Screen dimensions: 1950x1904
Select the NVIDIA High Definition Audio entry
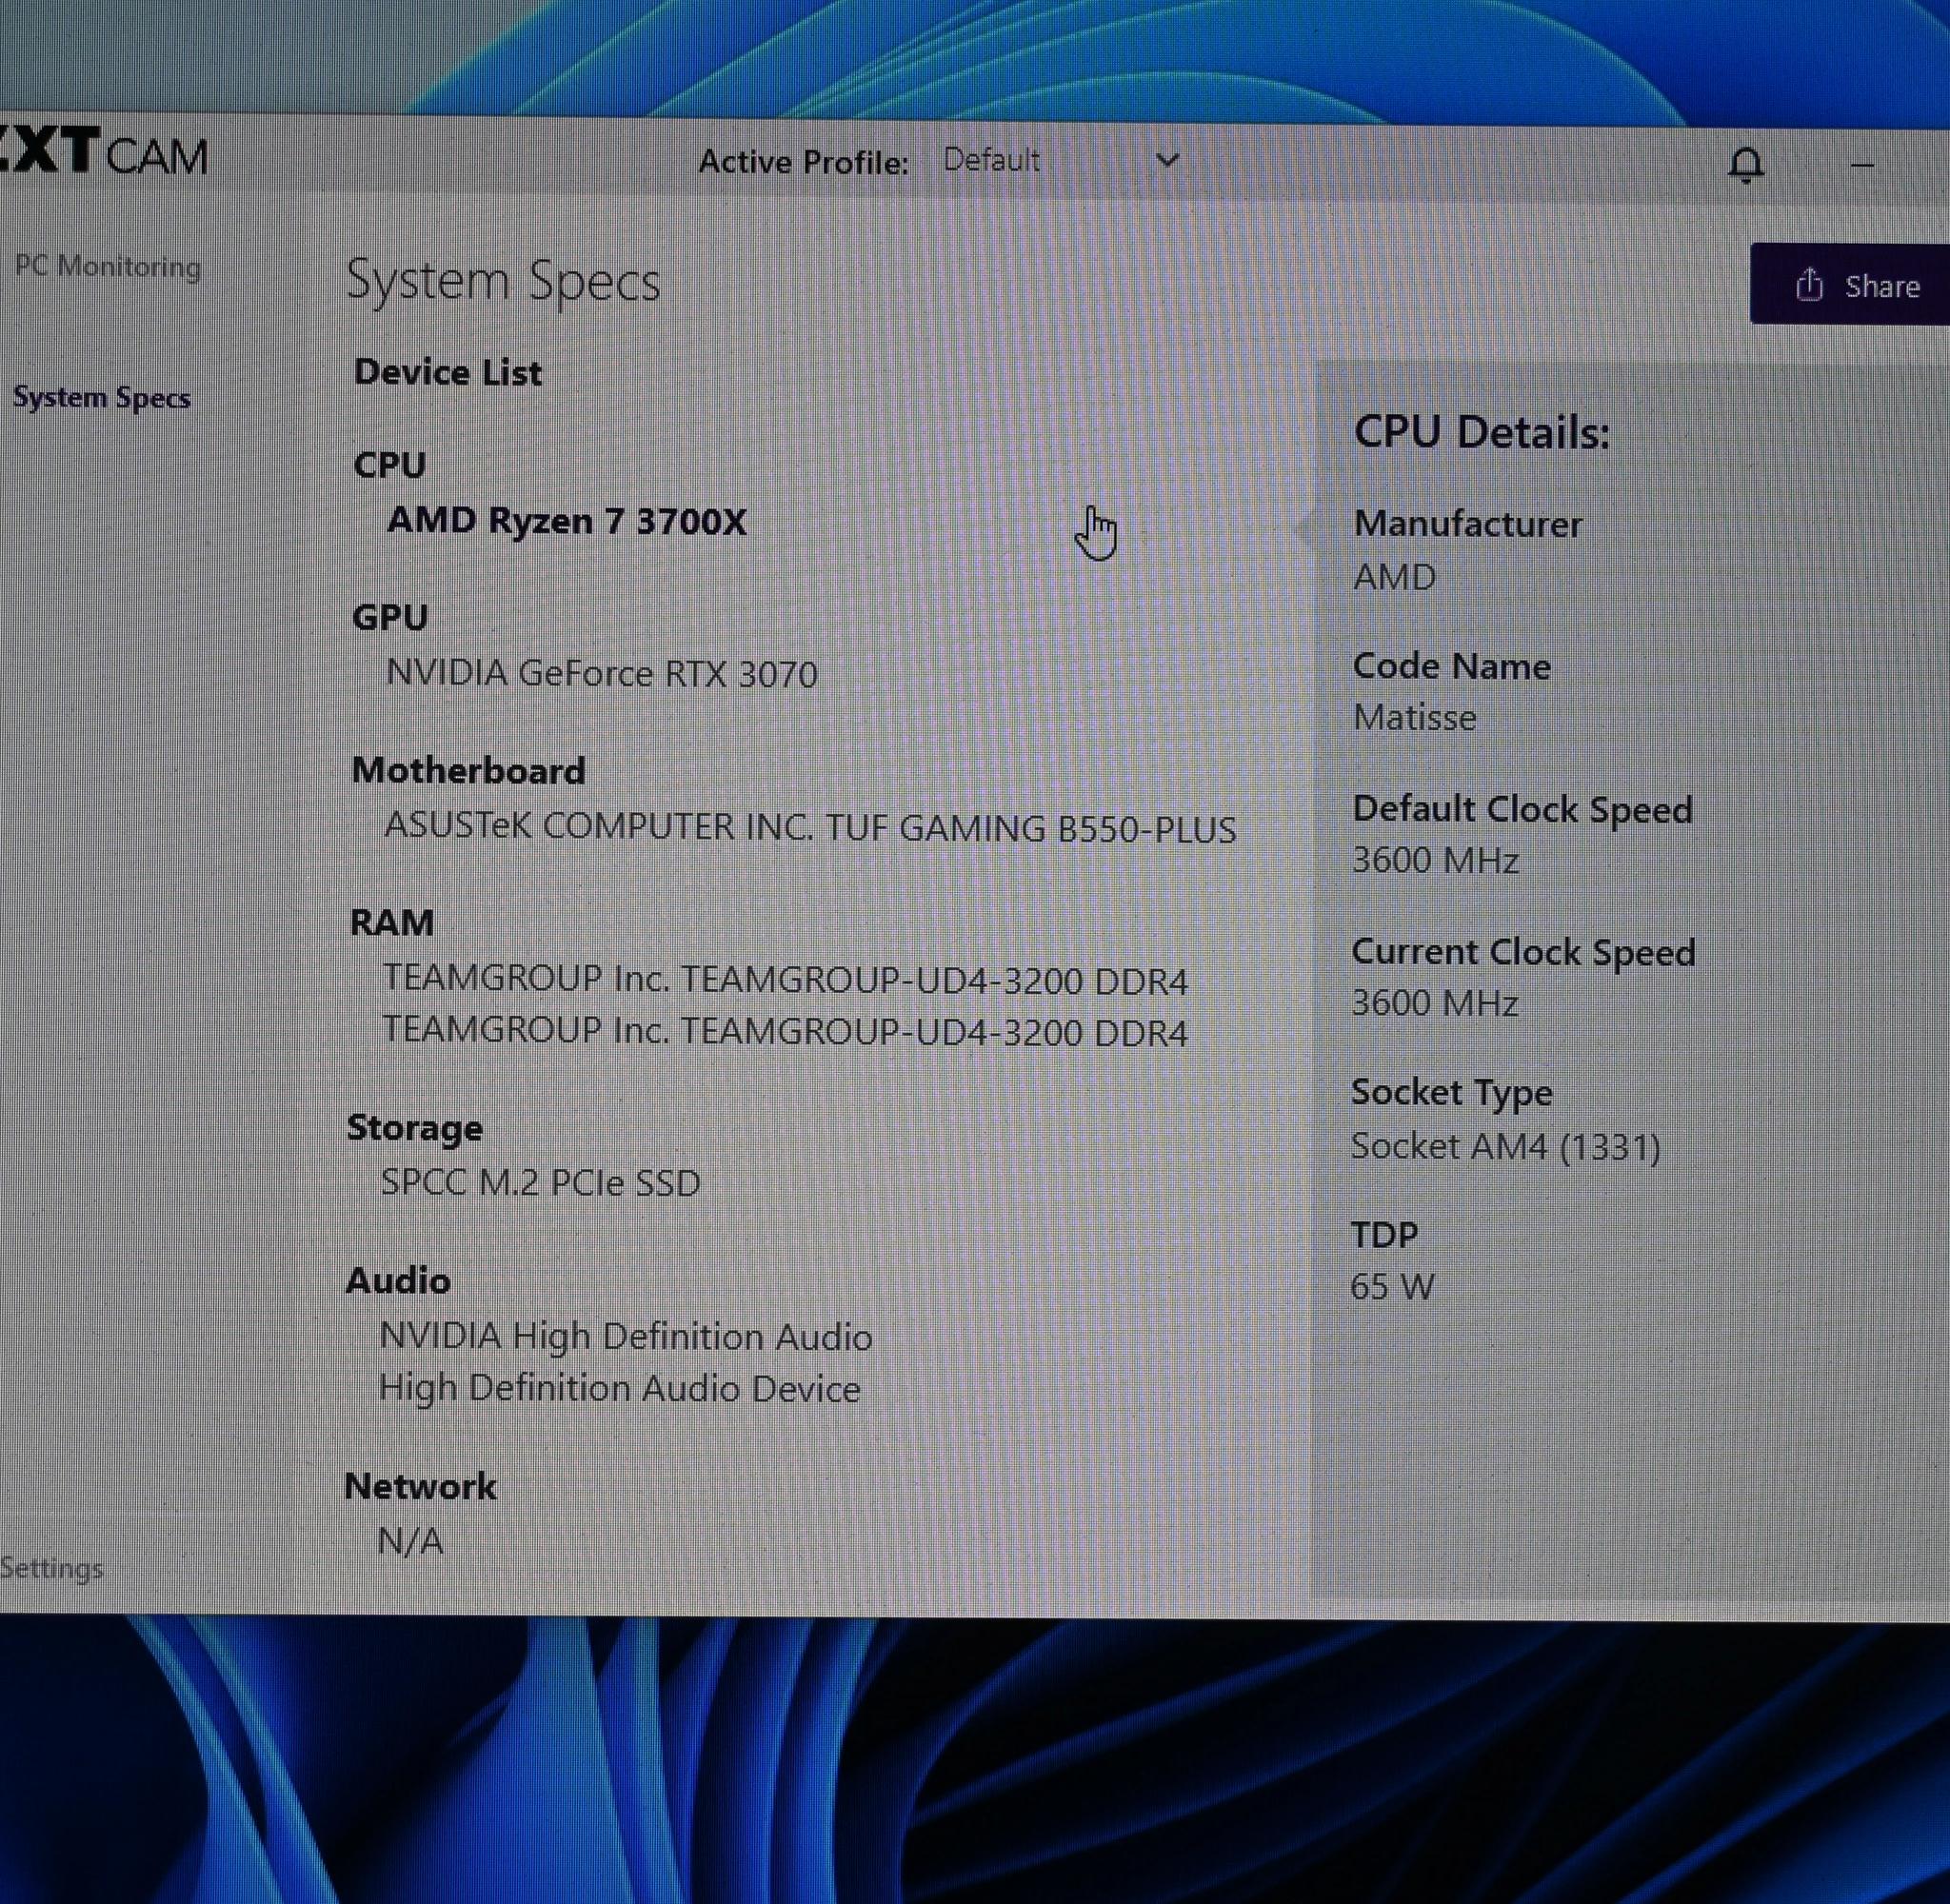tap(626, 1336)
